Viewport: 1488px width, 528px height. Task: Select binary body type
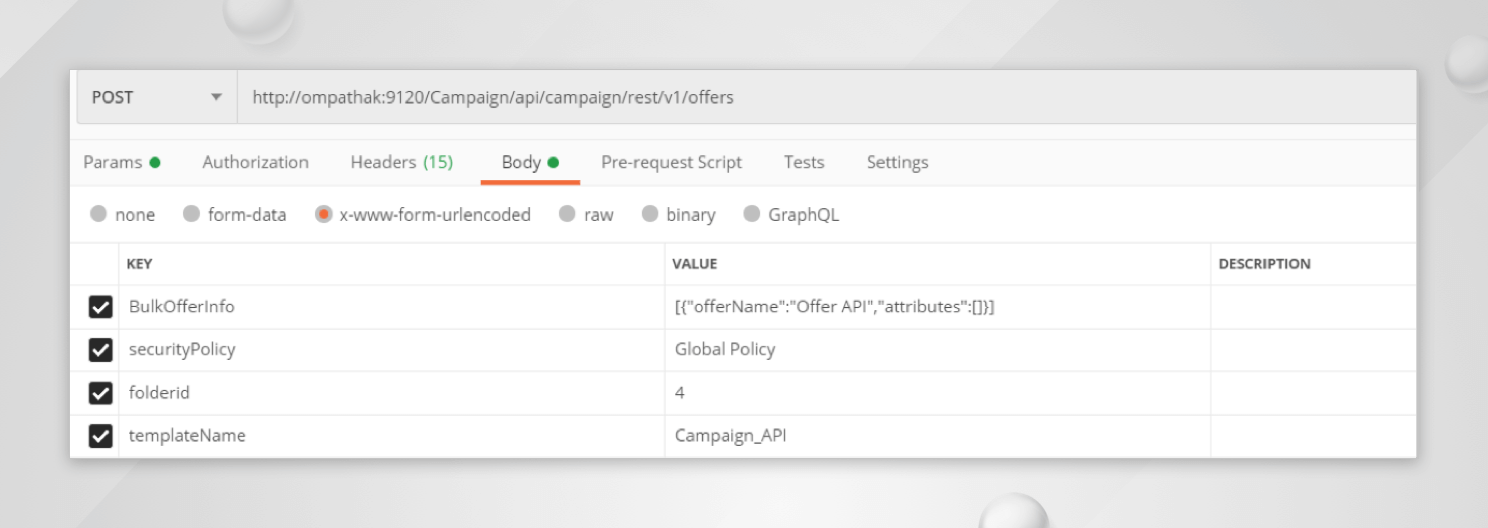(650, 215)
